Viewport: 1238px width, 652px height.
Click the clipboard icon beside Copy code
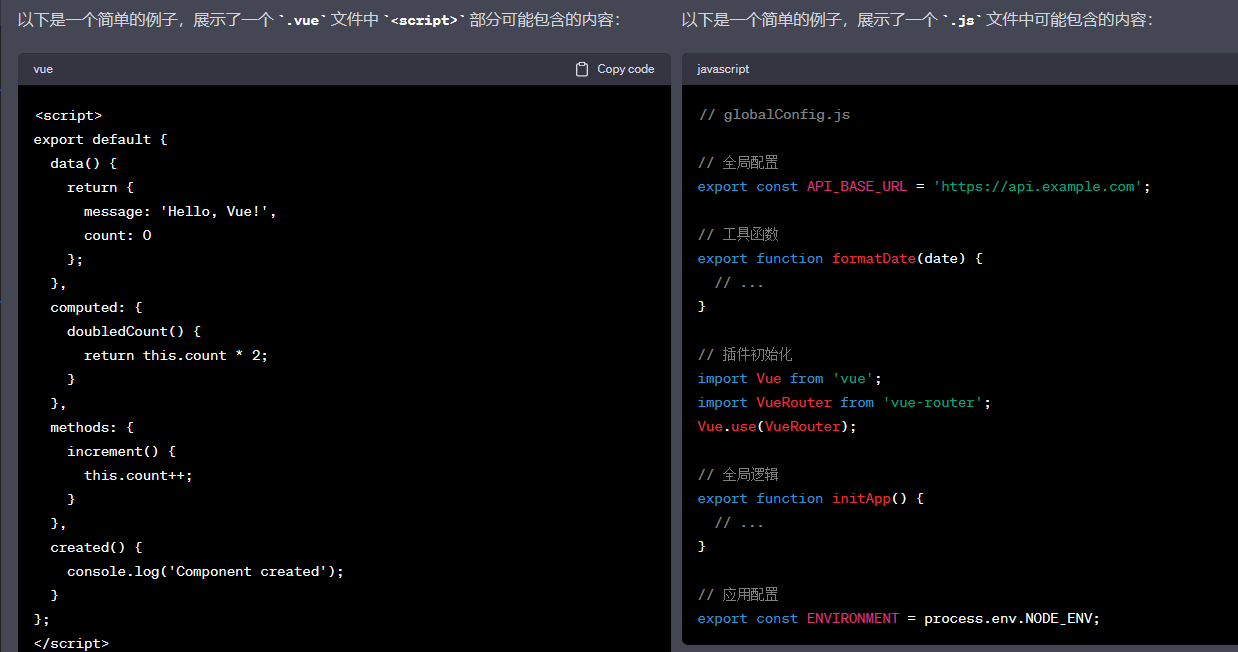[x=582, y=69]
